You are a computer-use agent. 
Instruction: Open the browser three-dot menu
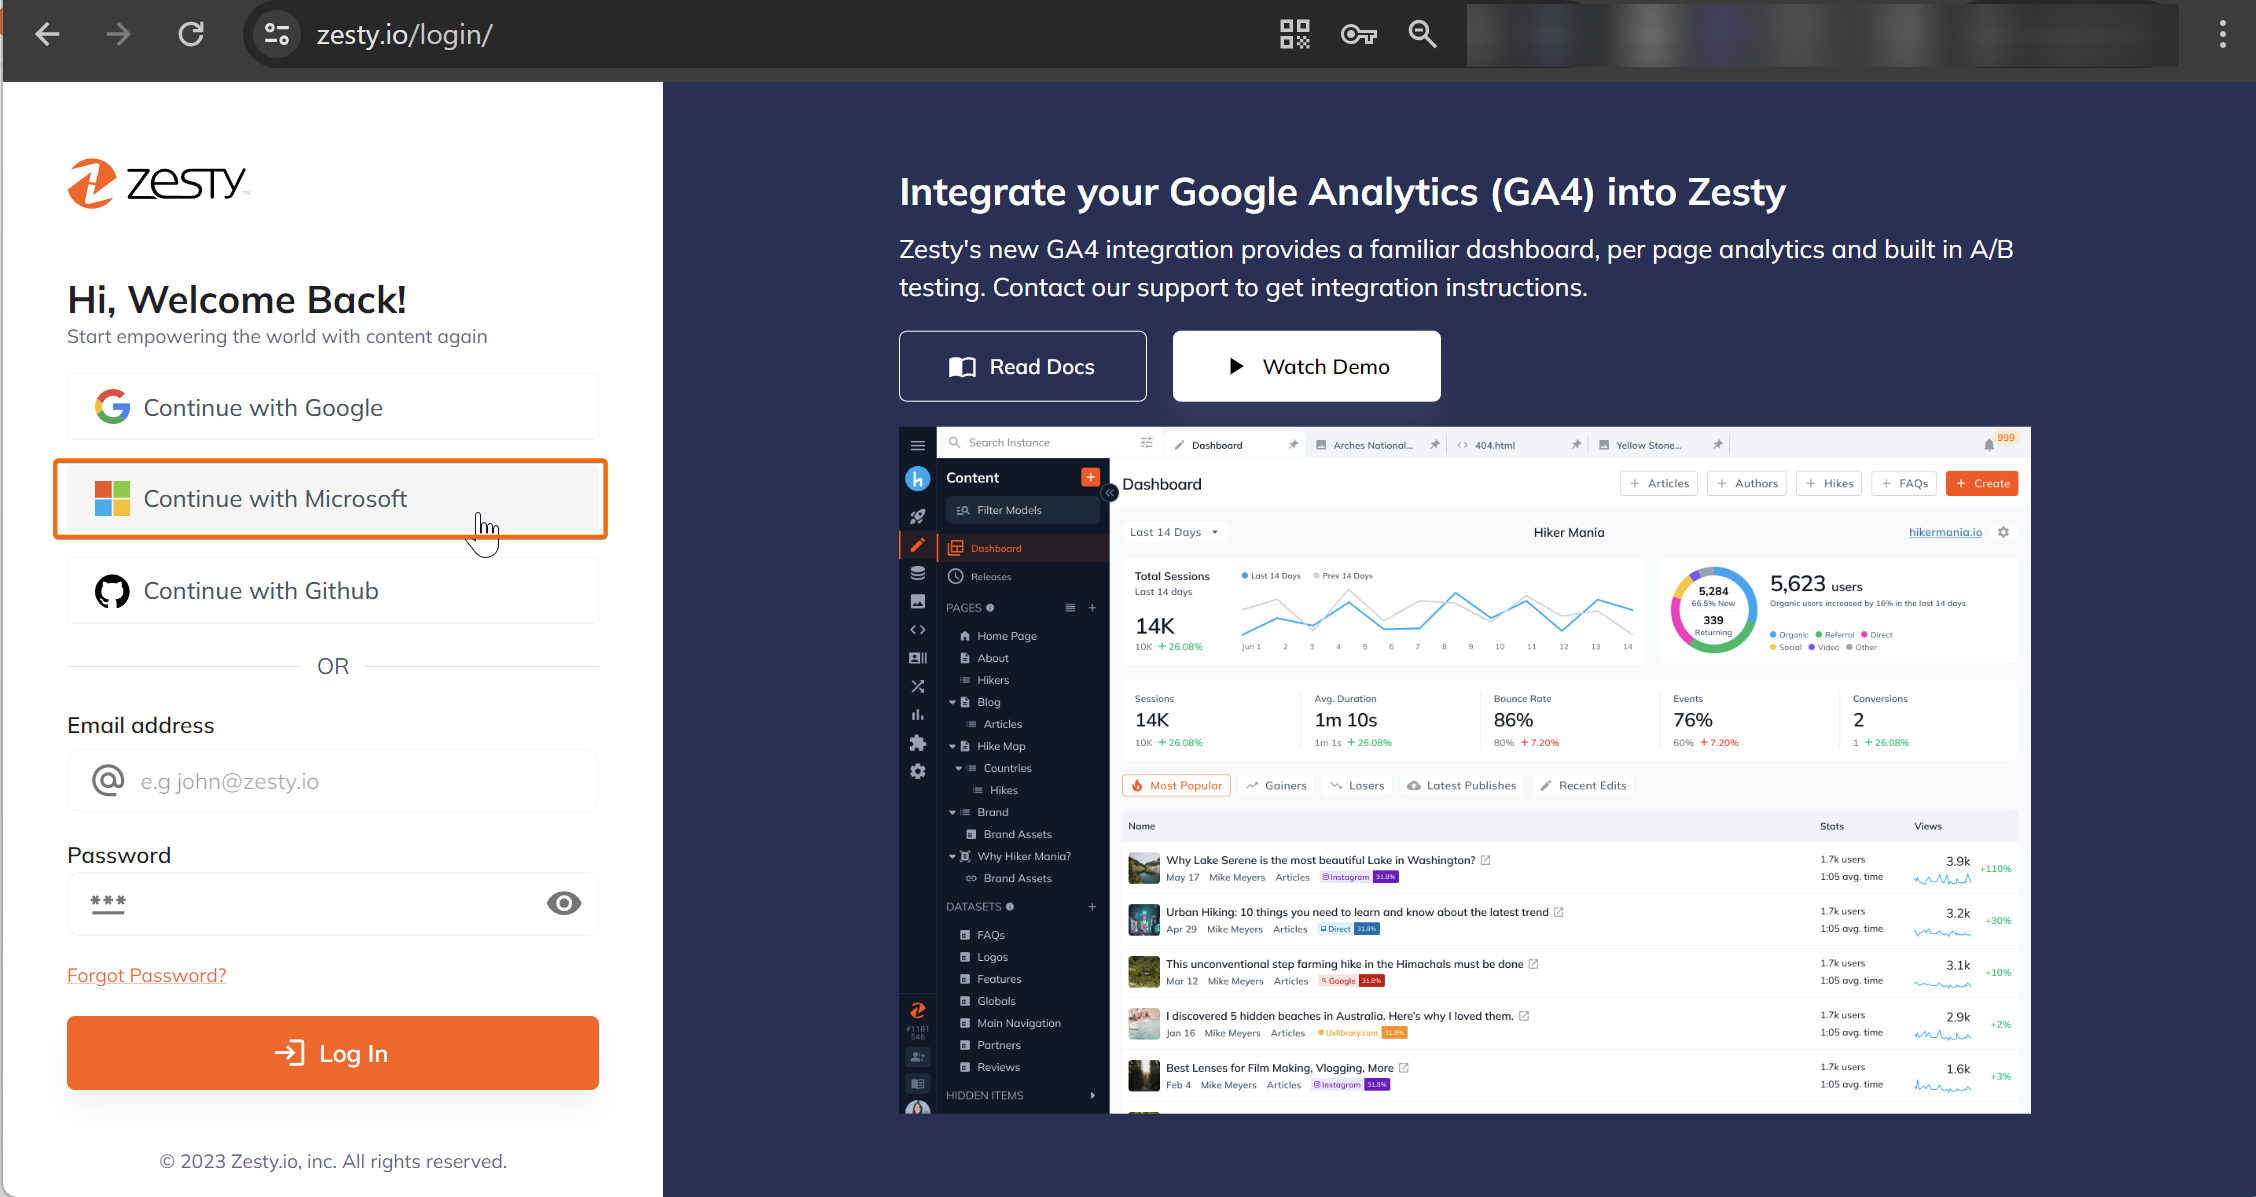[2222, 35]
